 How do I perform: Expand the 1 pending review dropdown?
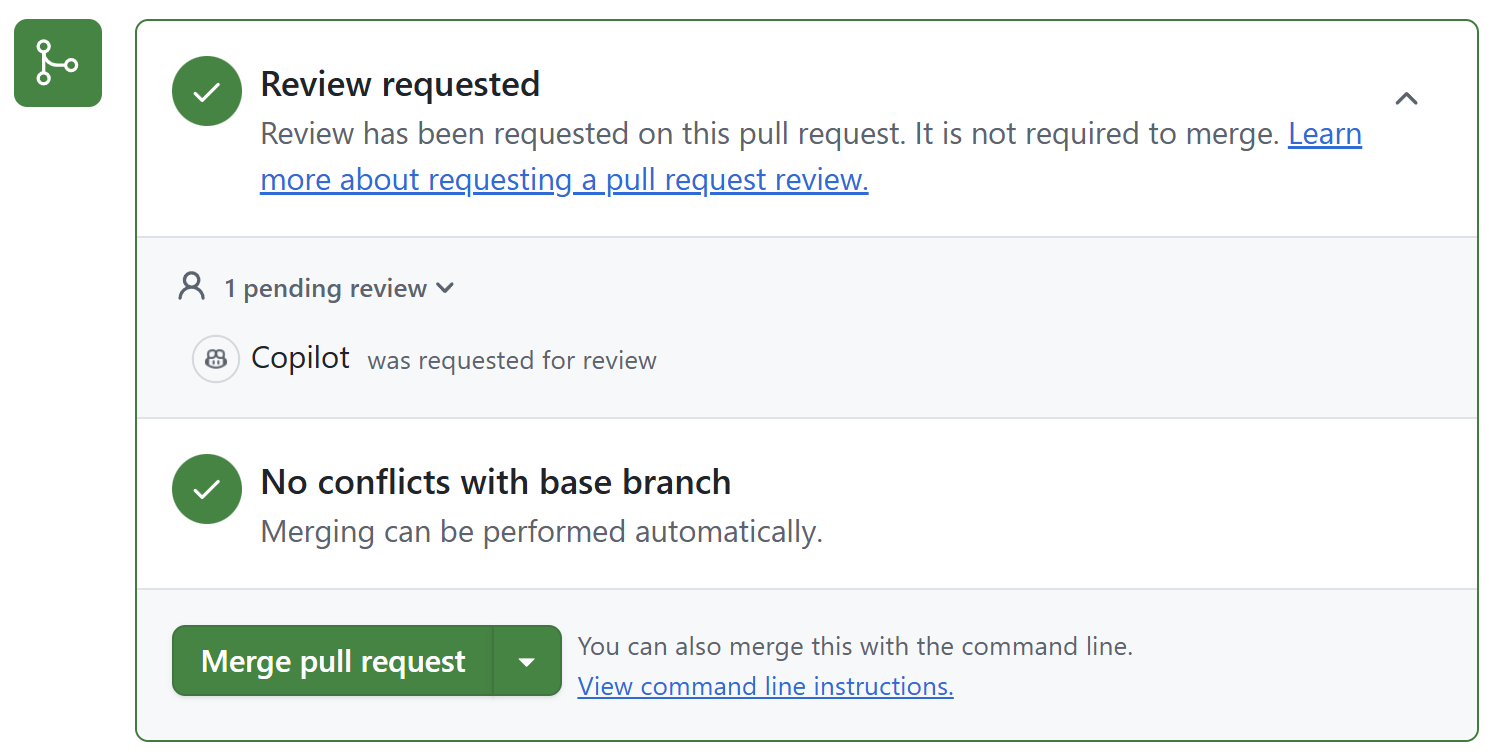click(445, 288)
